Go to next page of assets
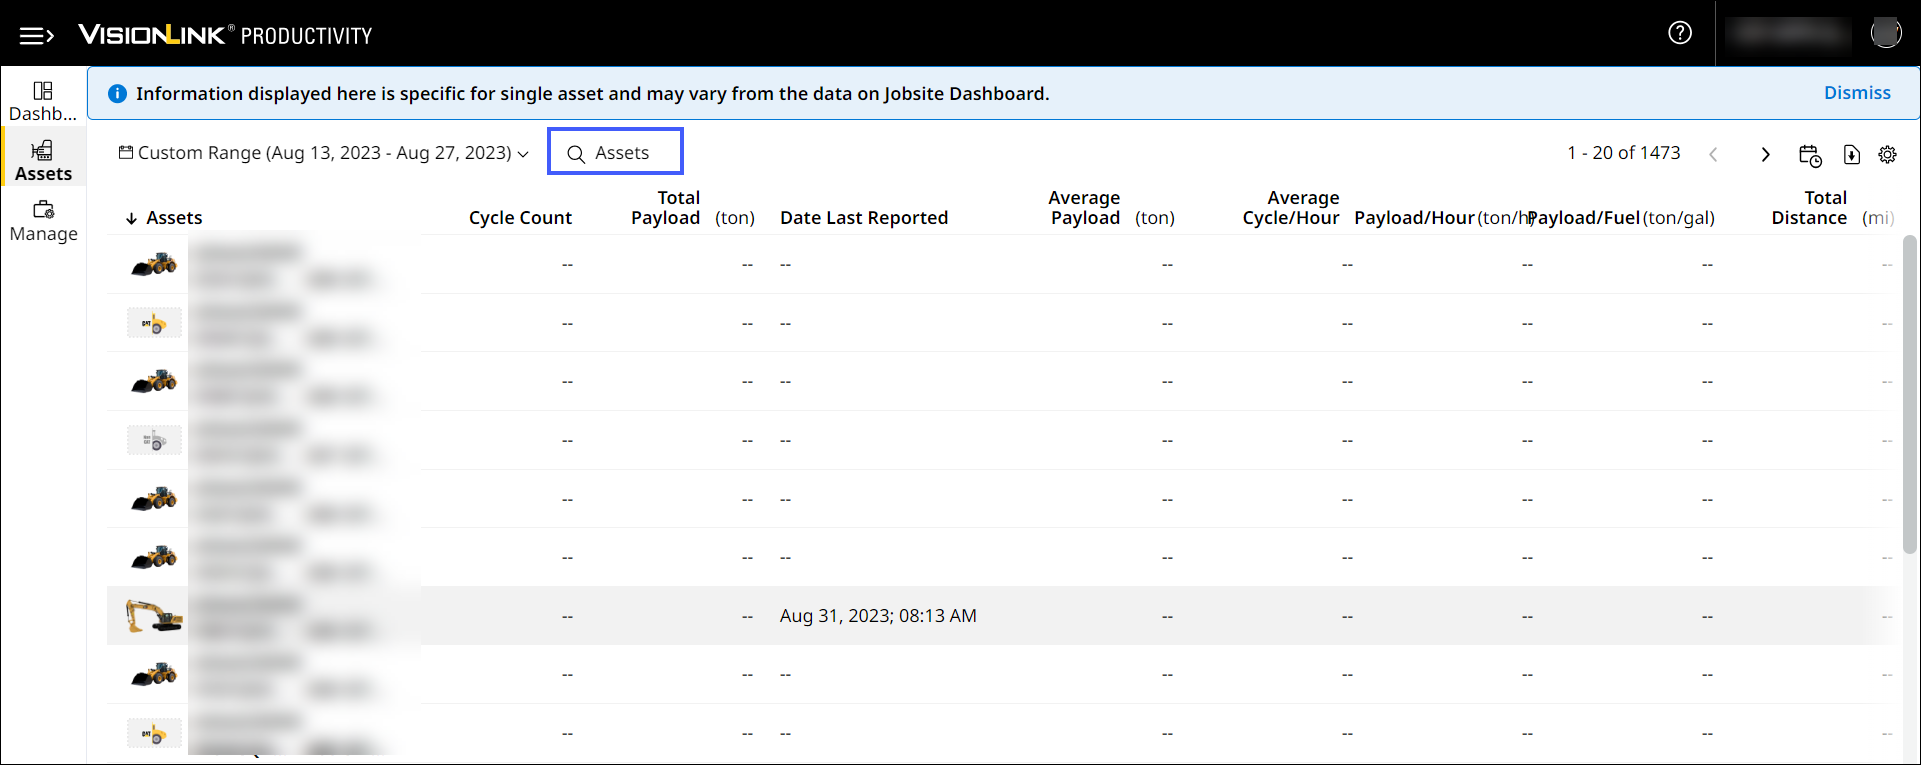Screen dimensions: 1921x765 click(x=1765, y=155)
